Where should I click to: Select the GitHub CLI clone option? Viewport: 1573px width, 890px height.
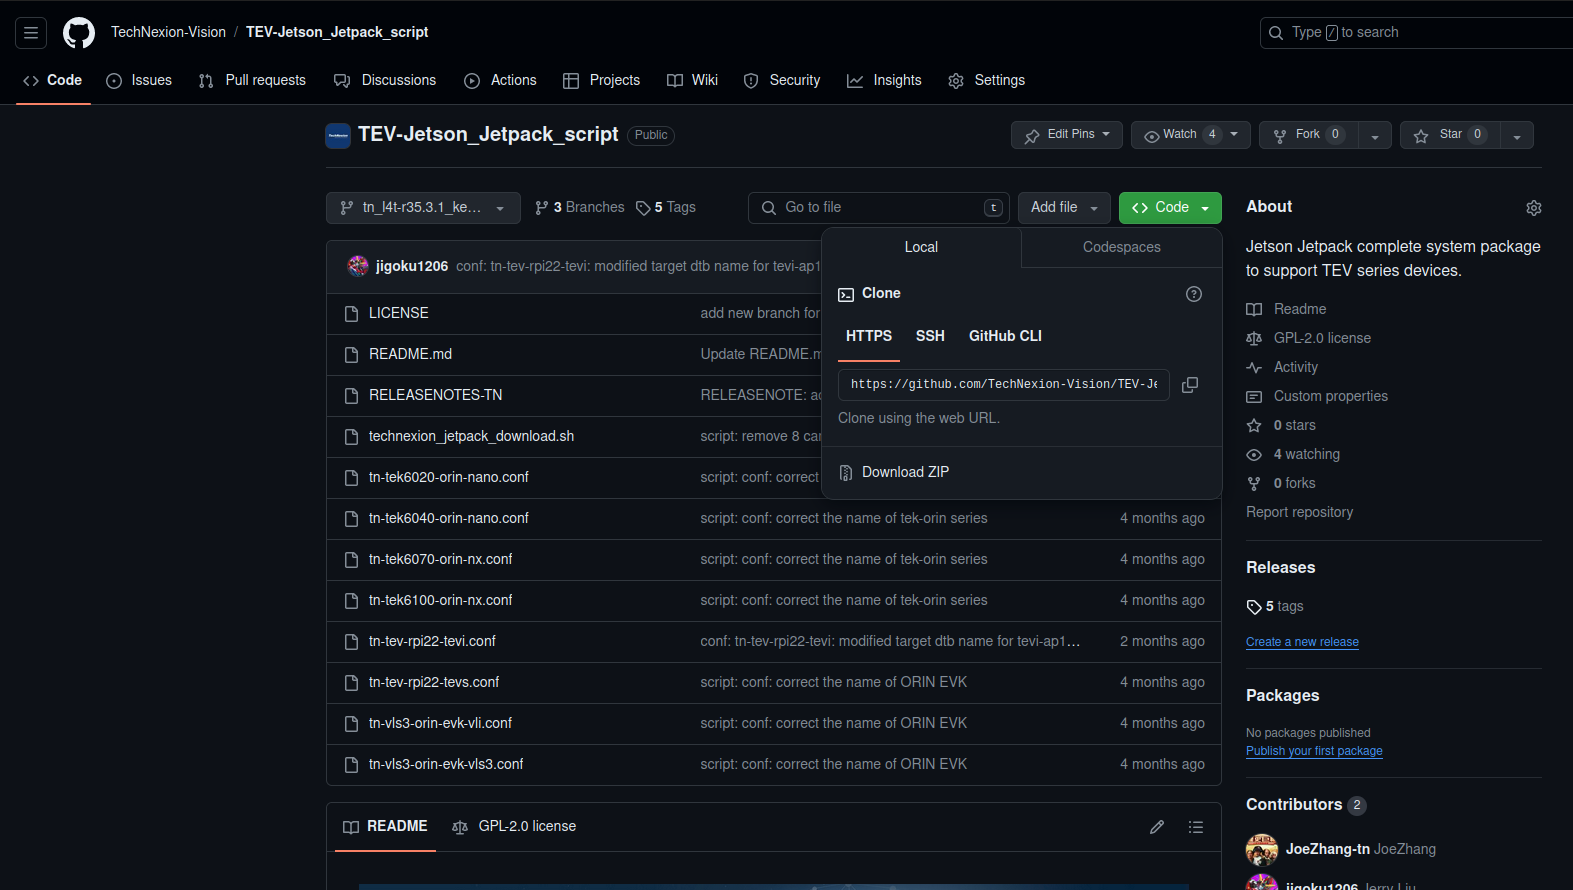(x=1005, y=336)
